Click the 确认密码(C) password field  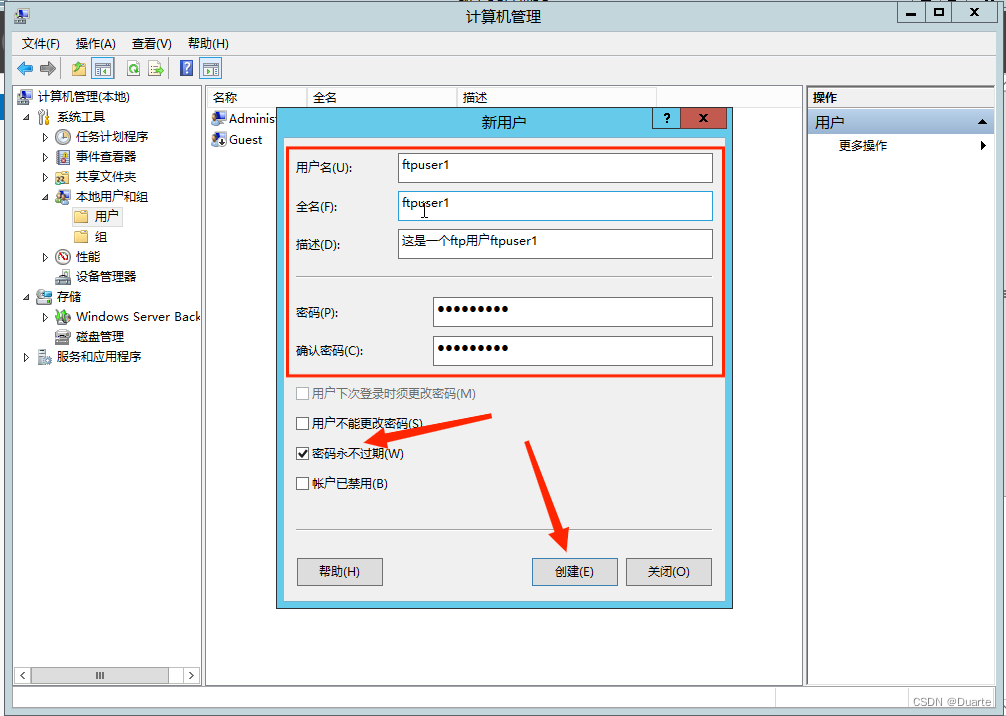572,351
